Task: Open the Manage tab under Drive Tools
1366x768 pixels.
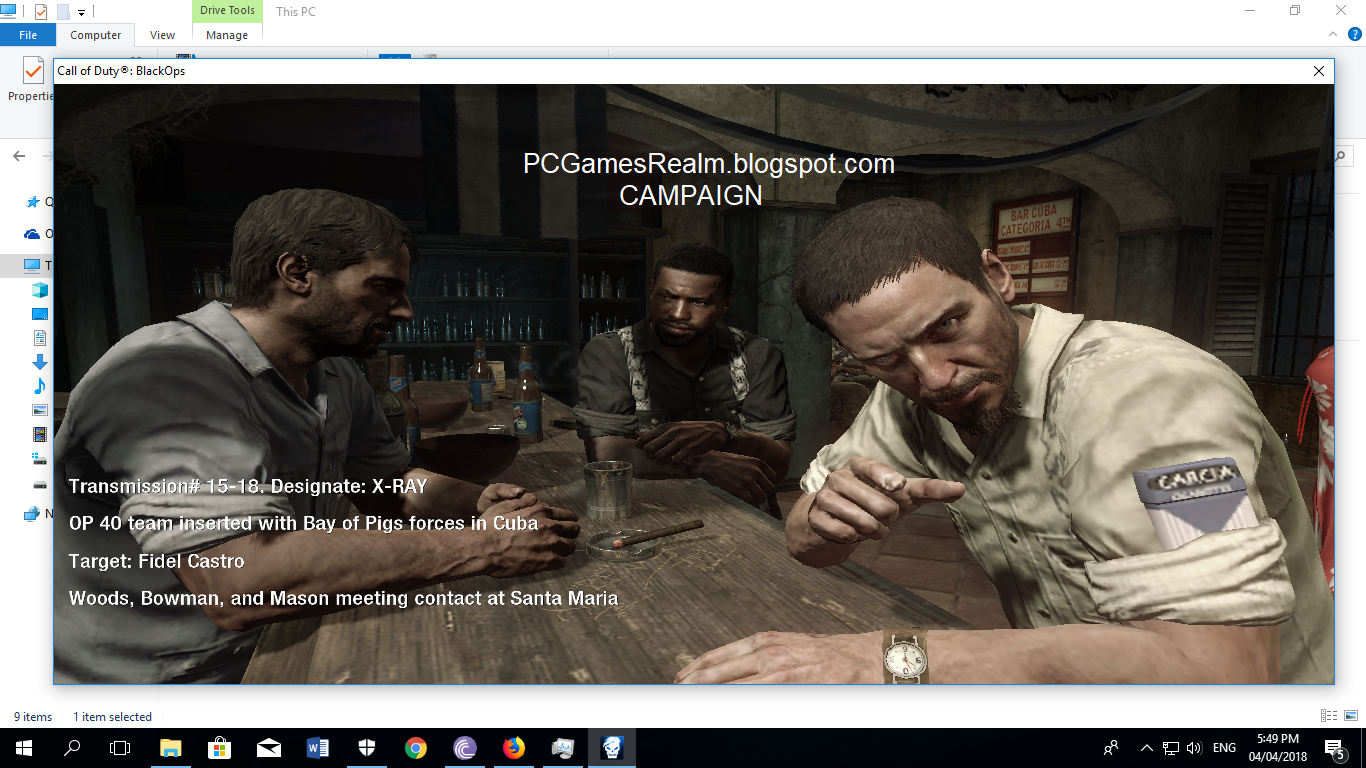Action: (x=227, y=35)
